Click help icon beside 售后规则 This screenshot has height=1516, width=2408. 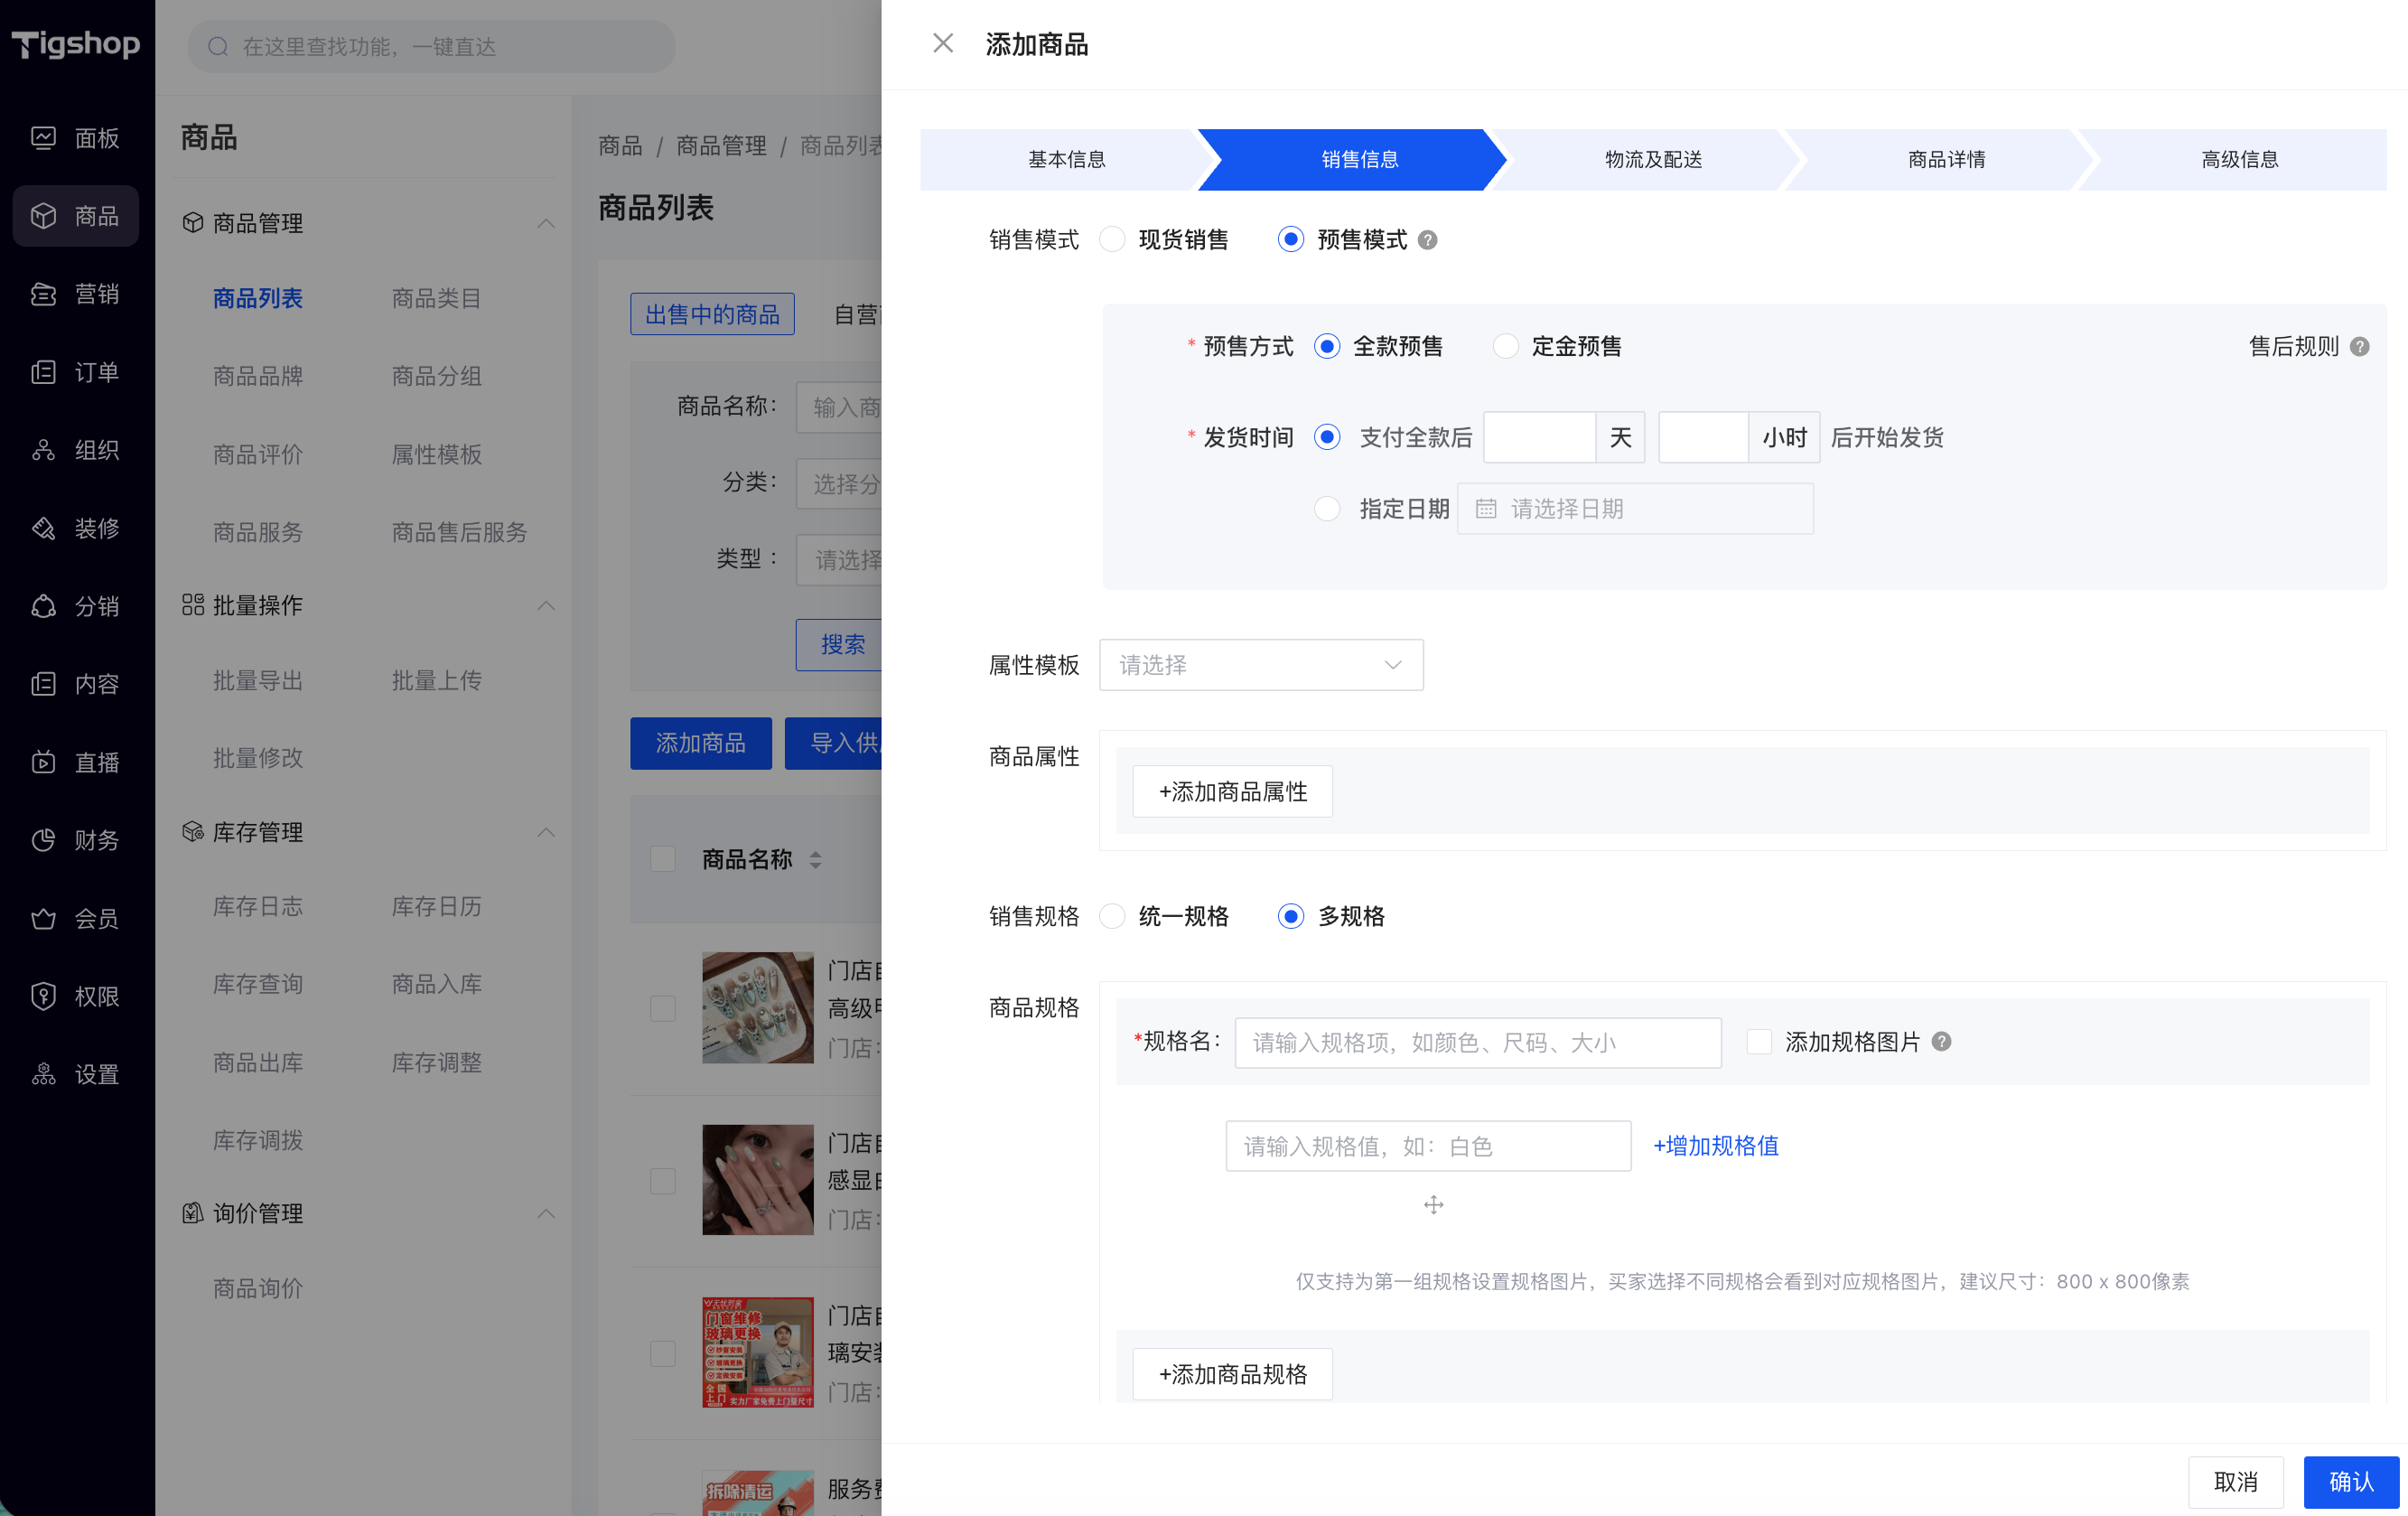coord(2360,347)
